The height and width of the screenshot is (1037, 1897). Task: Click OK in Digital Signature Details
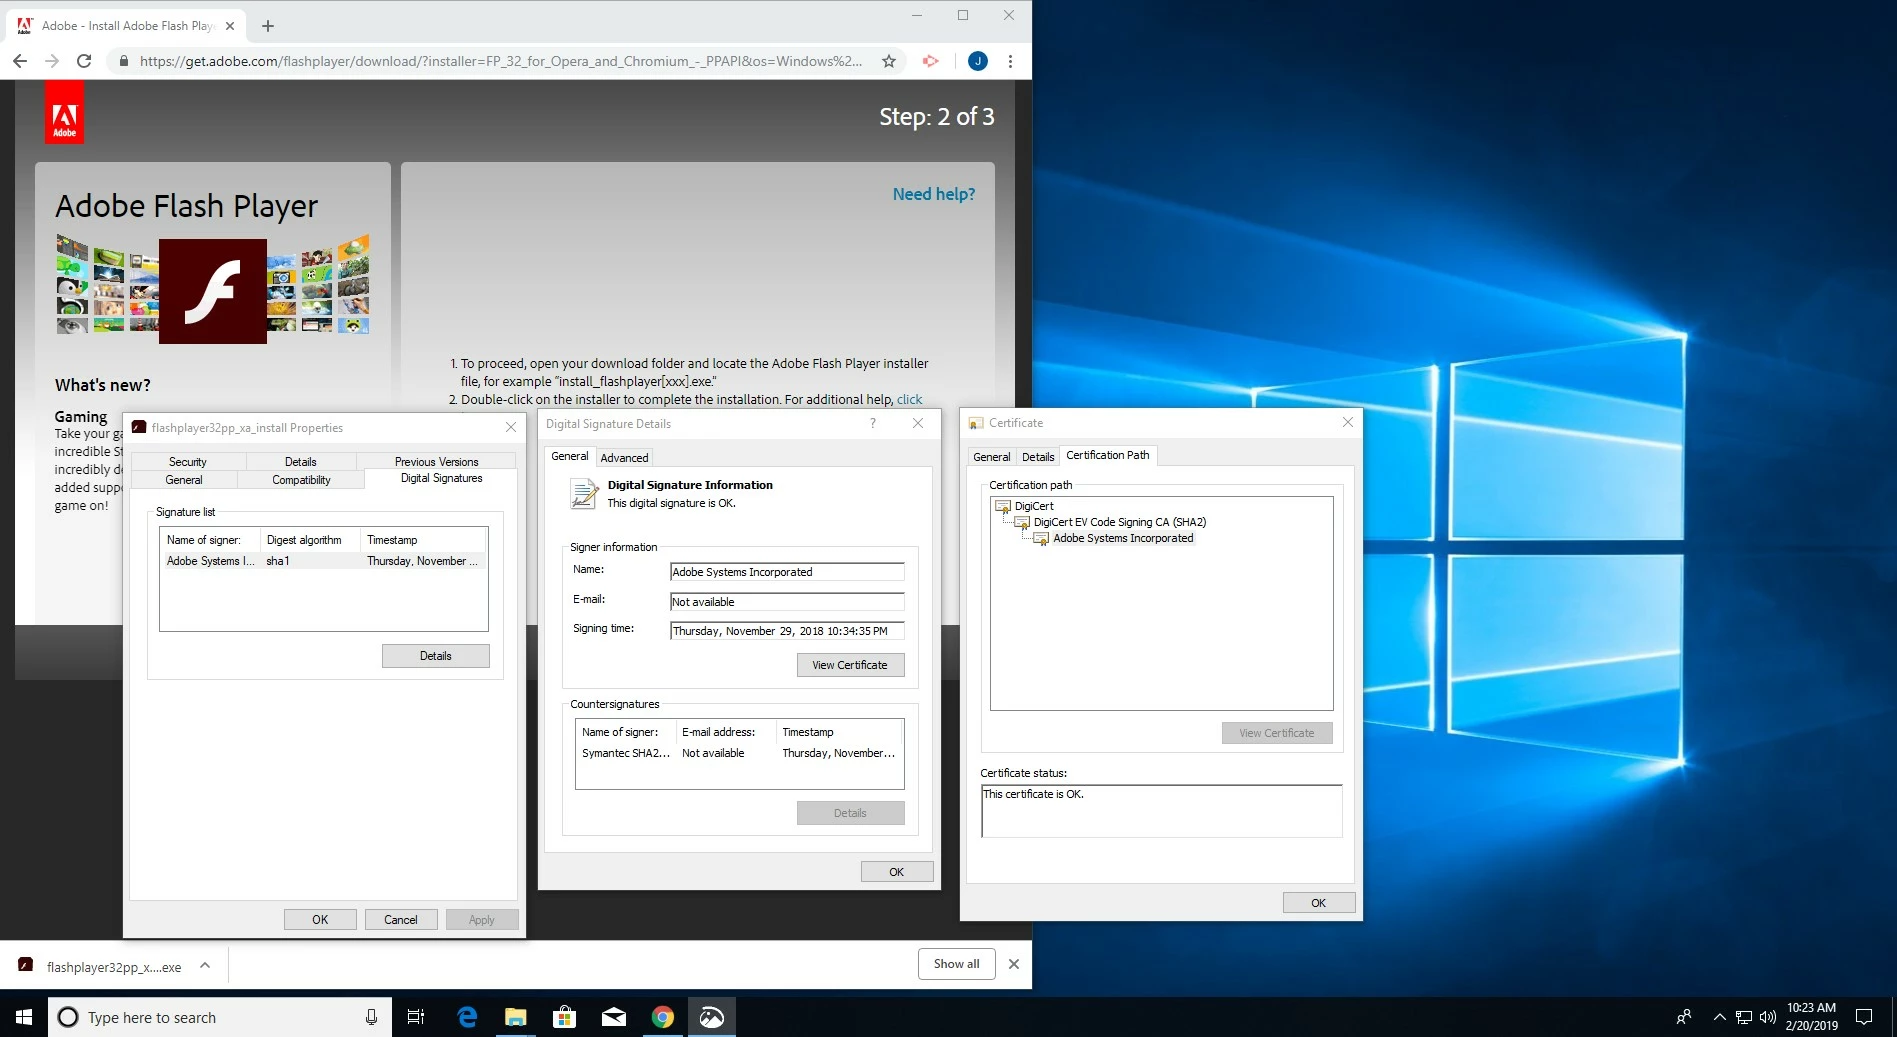coord(897,872)
